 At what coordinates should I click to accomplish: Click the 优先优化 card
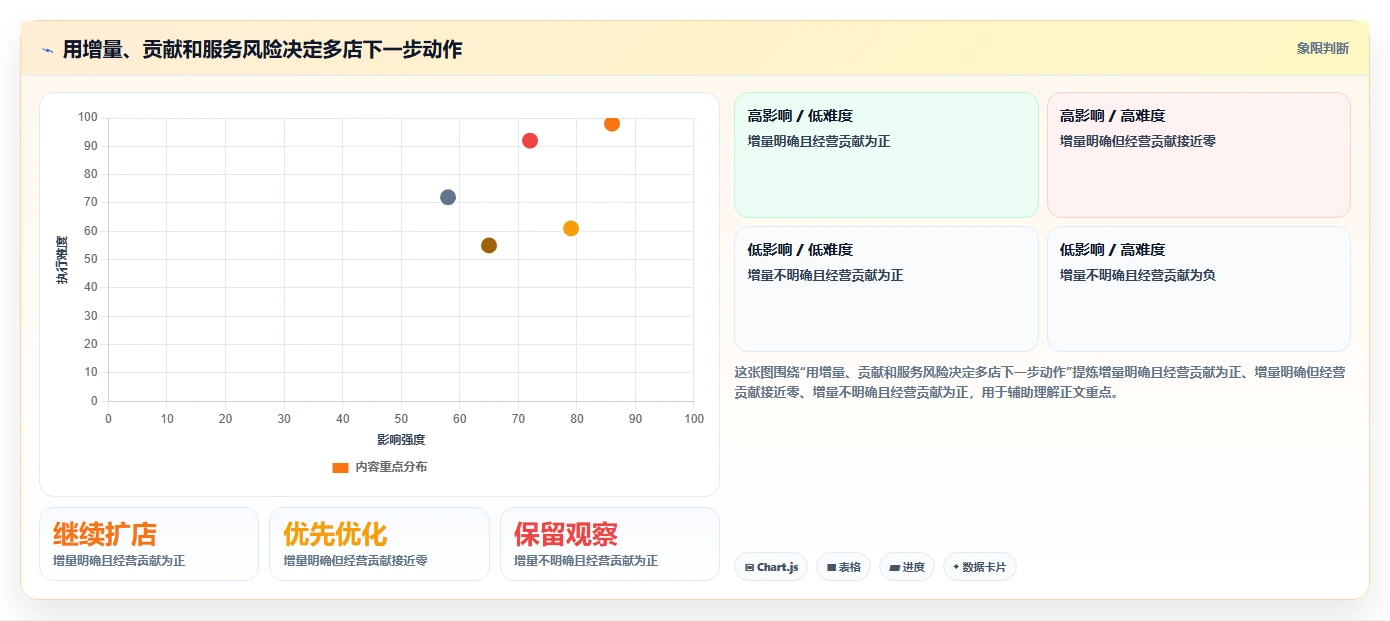point(379,544)
